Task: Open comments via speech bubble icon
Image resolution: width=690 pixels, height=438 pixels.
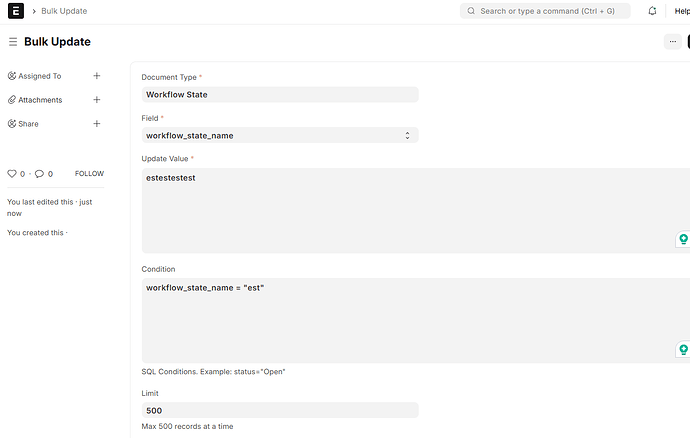Action: coord(40,174)
